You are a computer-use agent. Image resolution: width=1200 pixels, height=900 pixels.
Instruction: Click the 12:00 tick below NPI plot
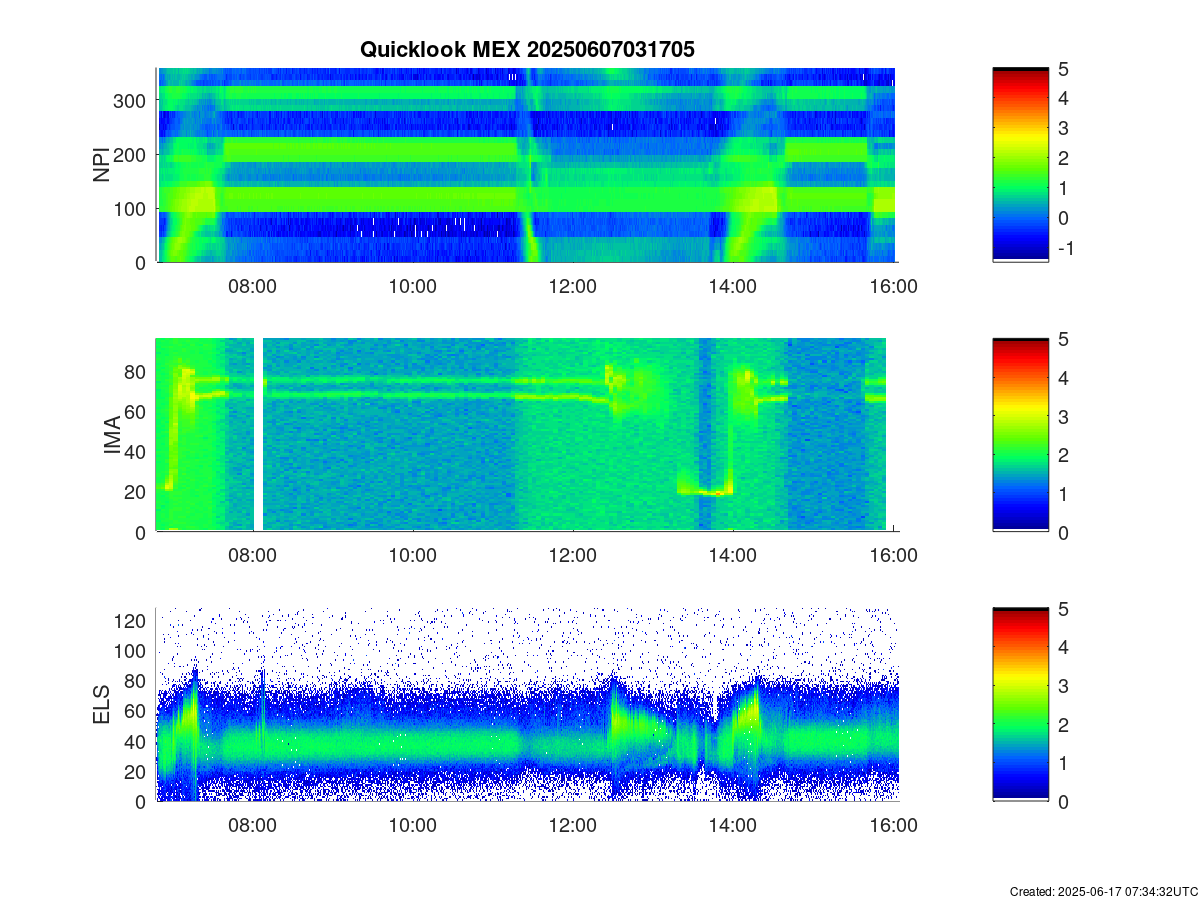pyautogui.click(x=573, y=286)
